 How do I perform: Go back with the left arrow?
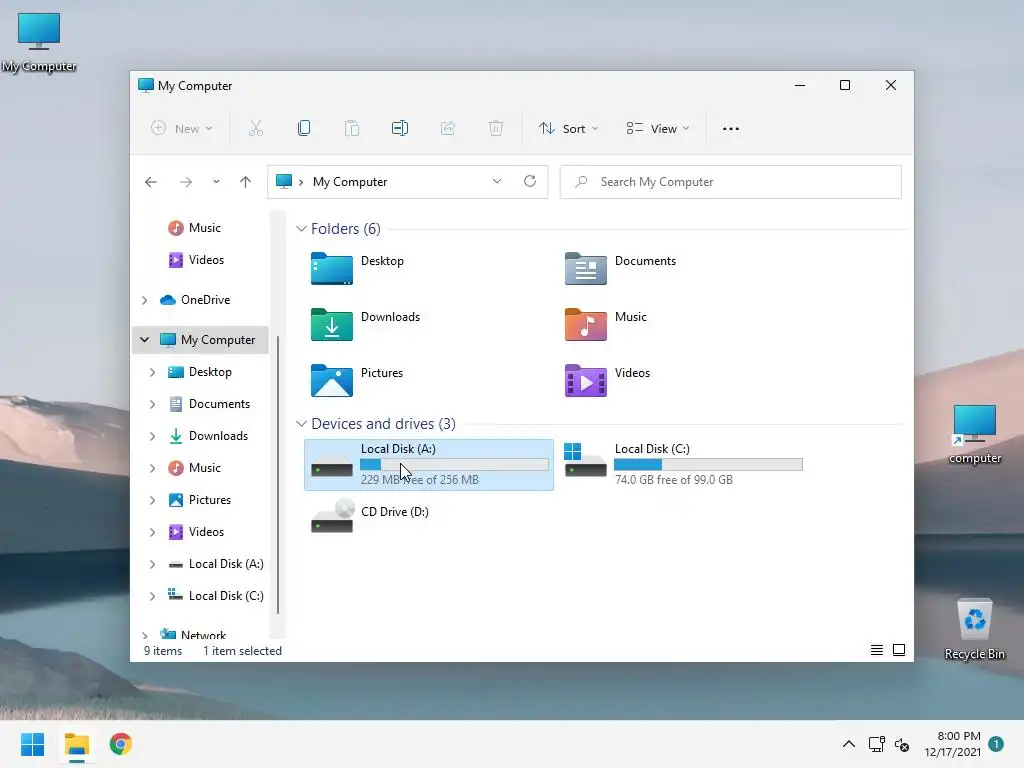point(151,182)
